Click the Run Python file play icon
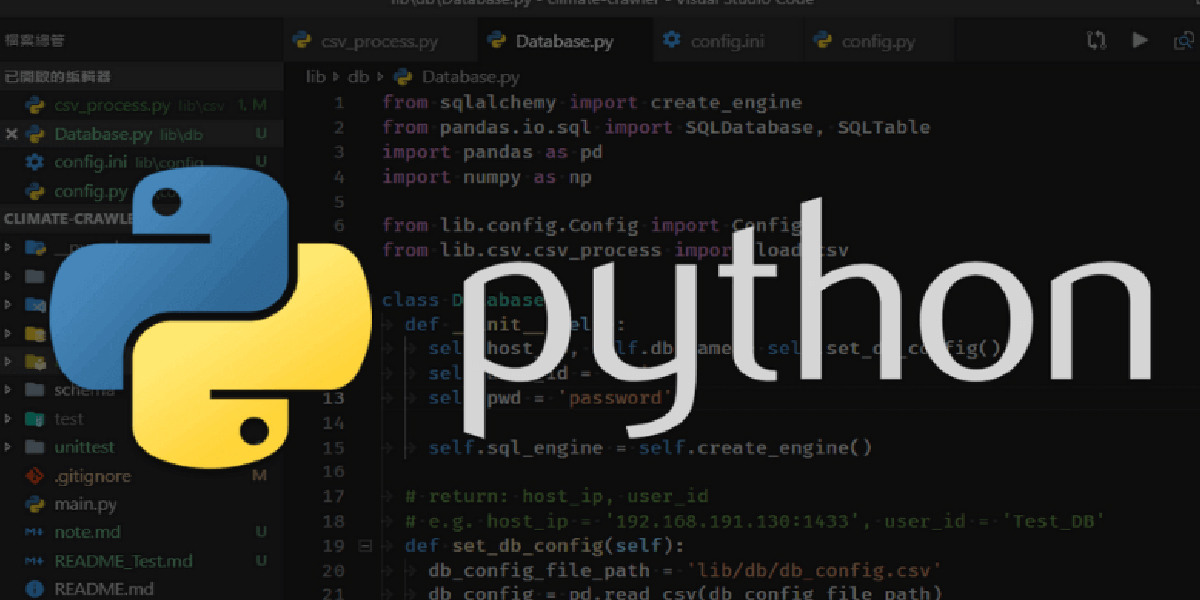Image resolution: width=1200 pixels, height=600 pixels. pos(1140,40)
